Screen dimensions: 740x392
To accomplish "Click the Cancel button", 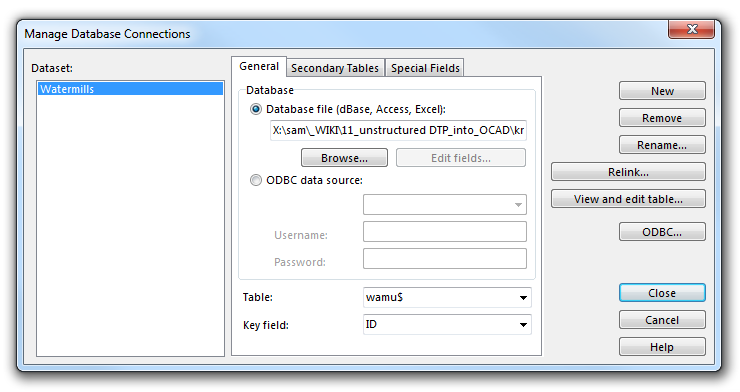I will pyautogui.click(x=662, y=319).
